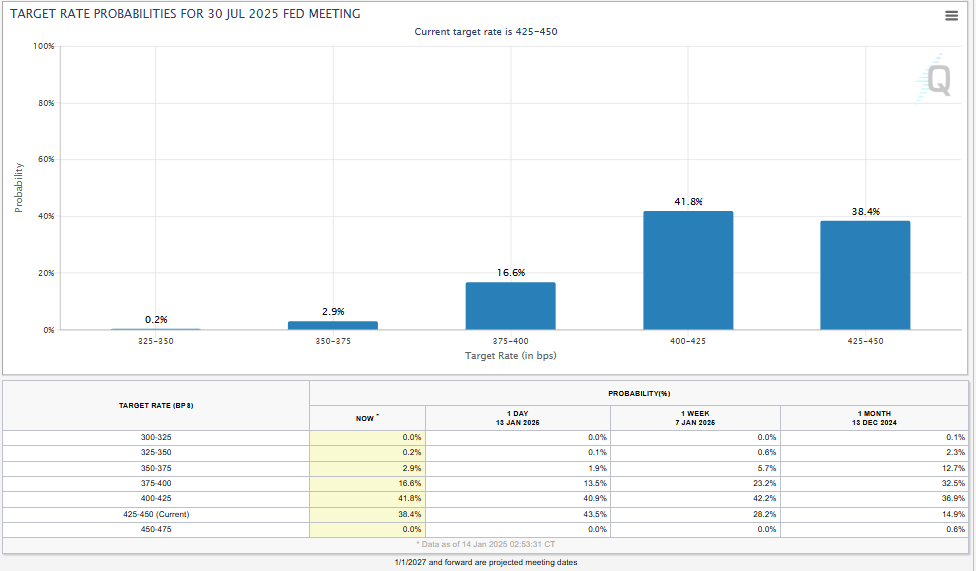Click 1 Month value 12.7% in table
Screen dimensions: 976x571
coord(954,468)
